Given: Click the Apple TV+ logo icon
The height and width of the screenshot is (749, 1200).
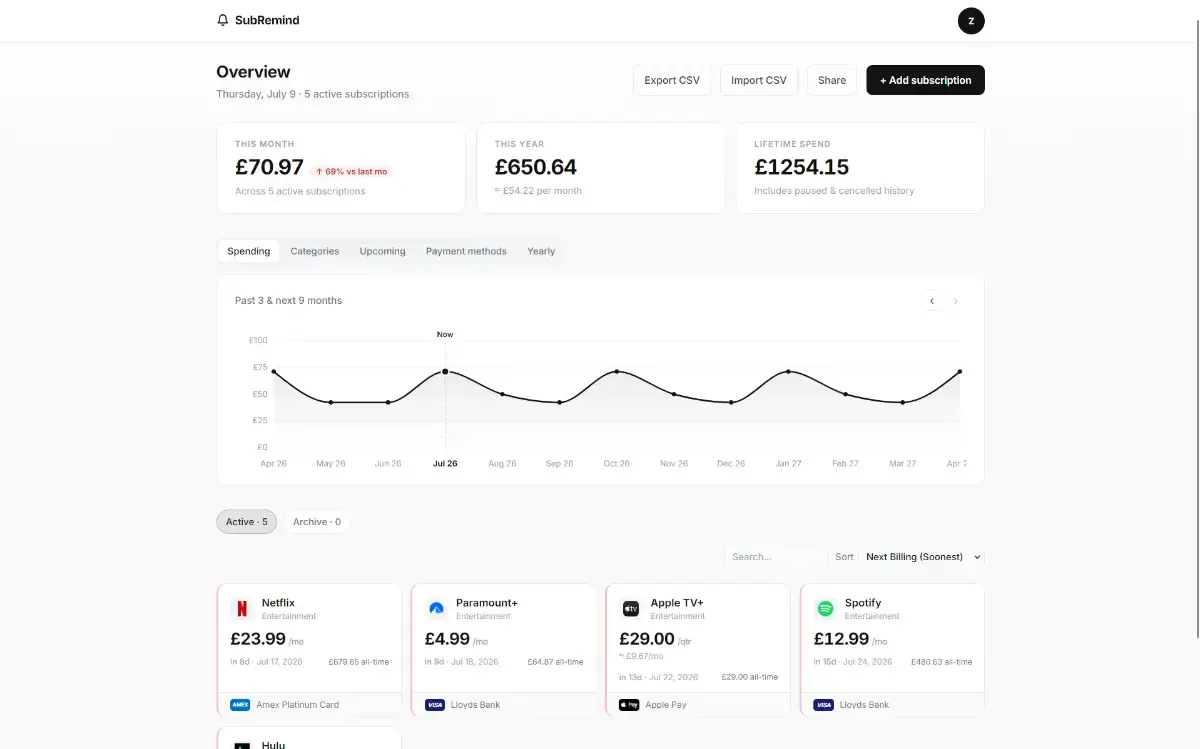Looking at the screenshot, I should [630, 608].
